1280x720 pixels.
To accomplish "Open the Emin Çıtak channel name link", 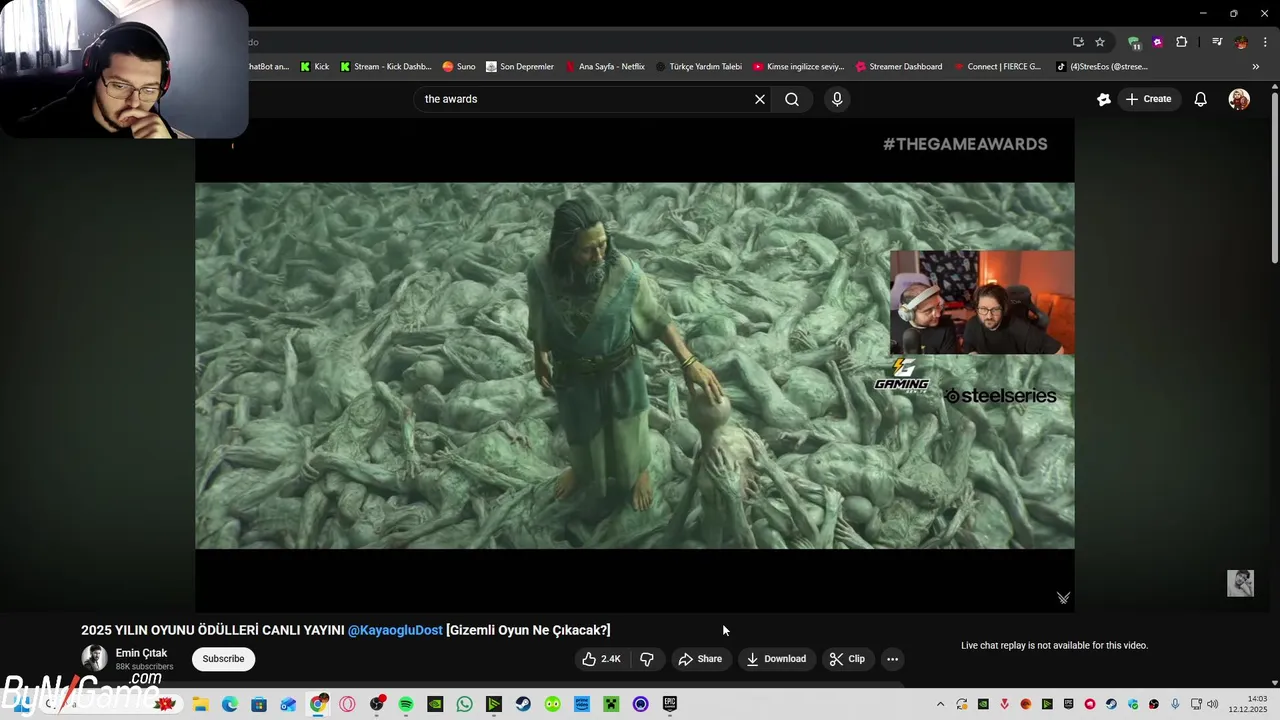I will pos(141,653).
